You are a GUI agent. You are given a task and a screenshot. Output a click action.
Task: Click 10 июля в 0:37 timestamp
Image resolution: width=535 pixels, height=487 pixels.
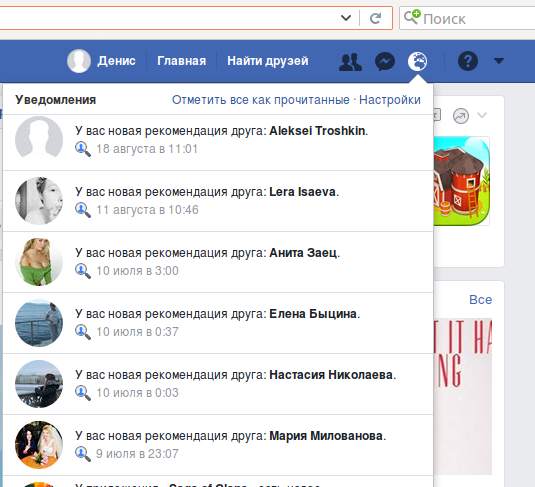pos(138,332)
